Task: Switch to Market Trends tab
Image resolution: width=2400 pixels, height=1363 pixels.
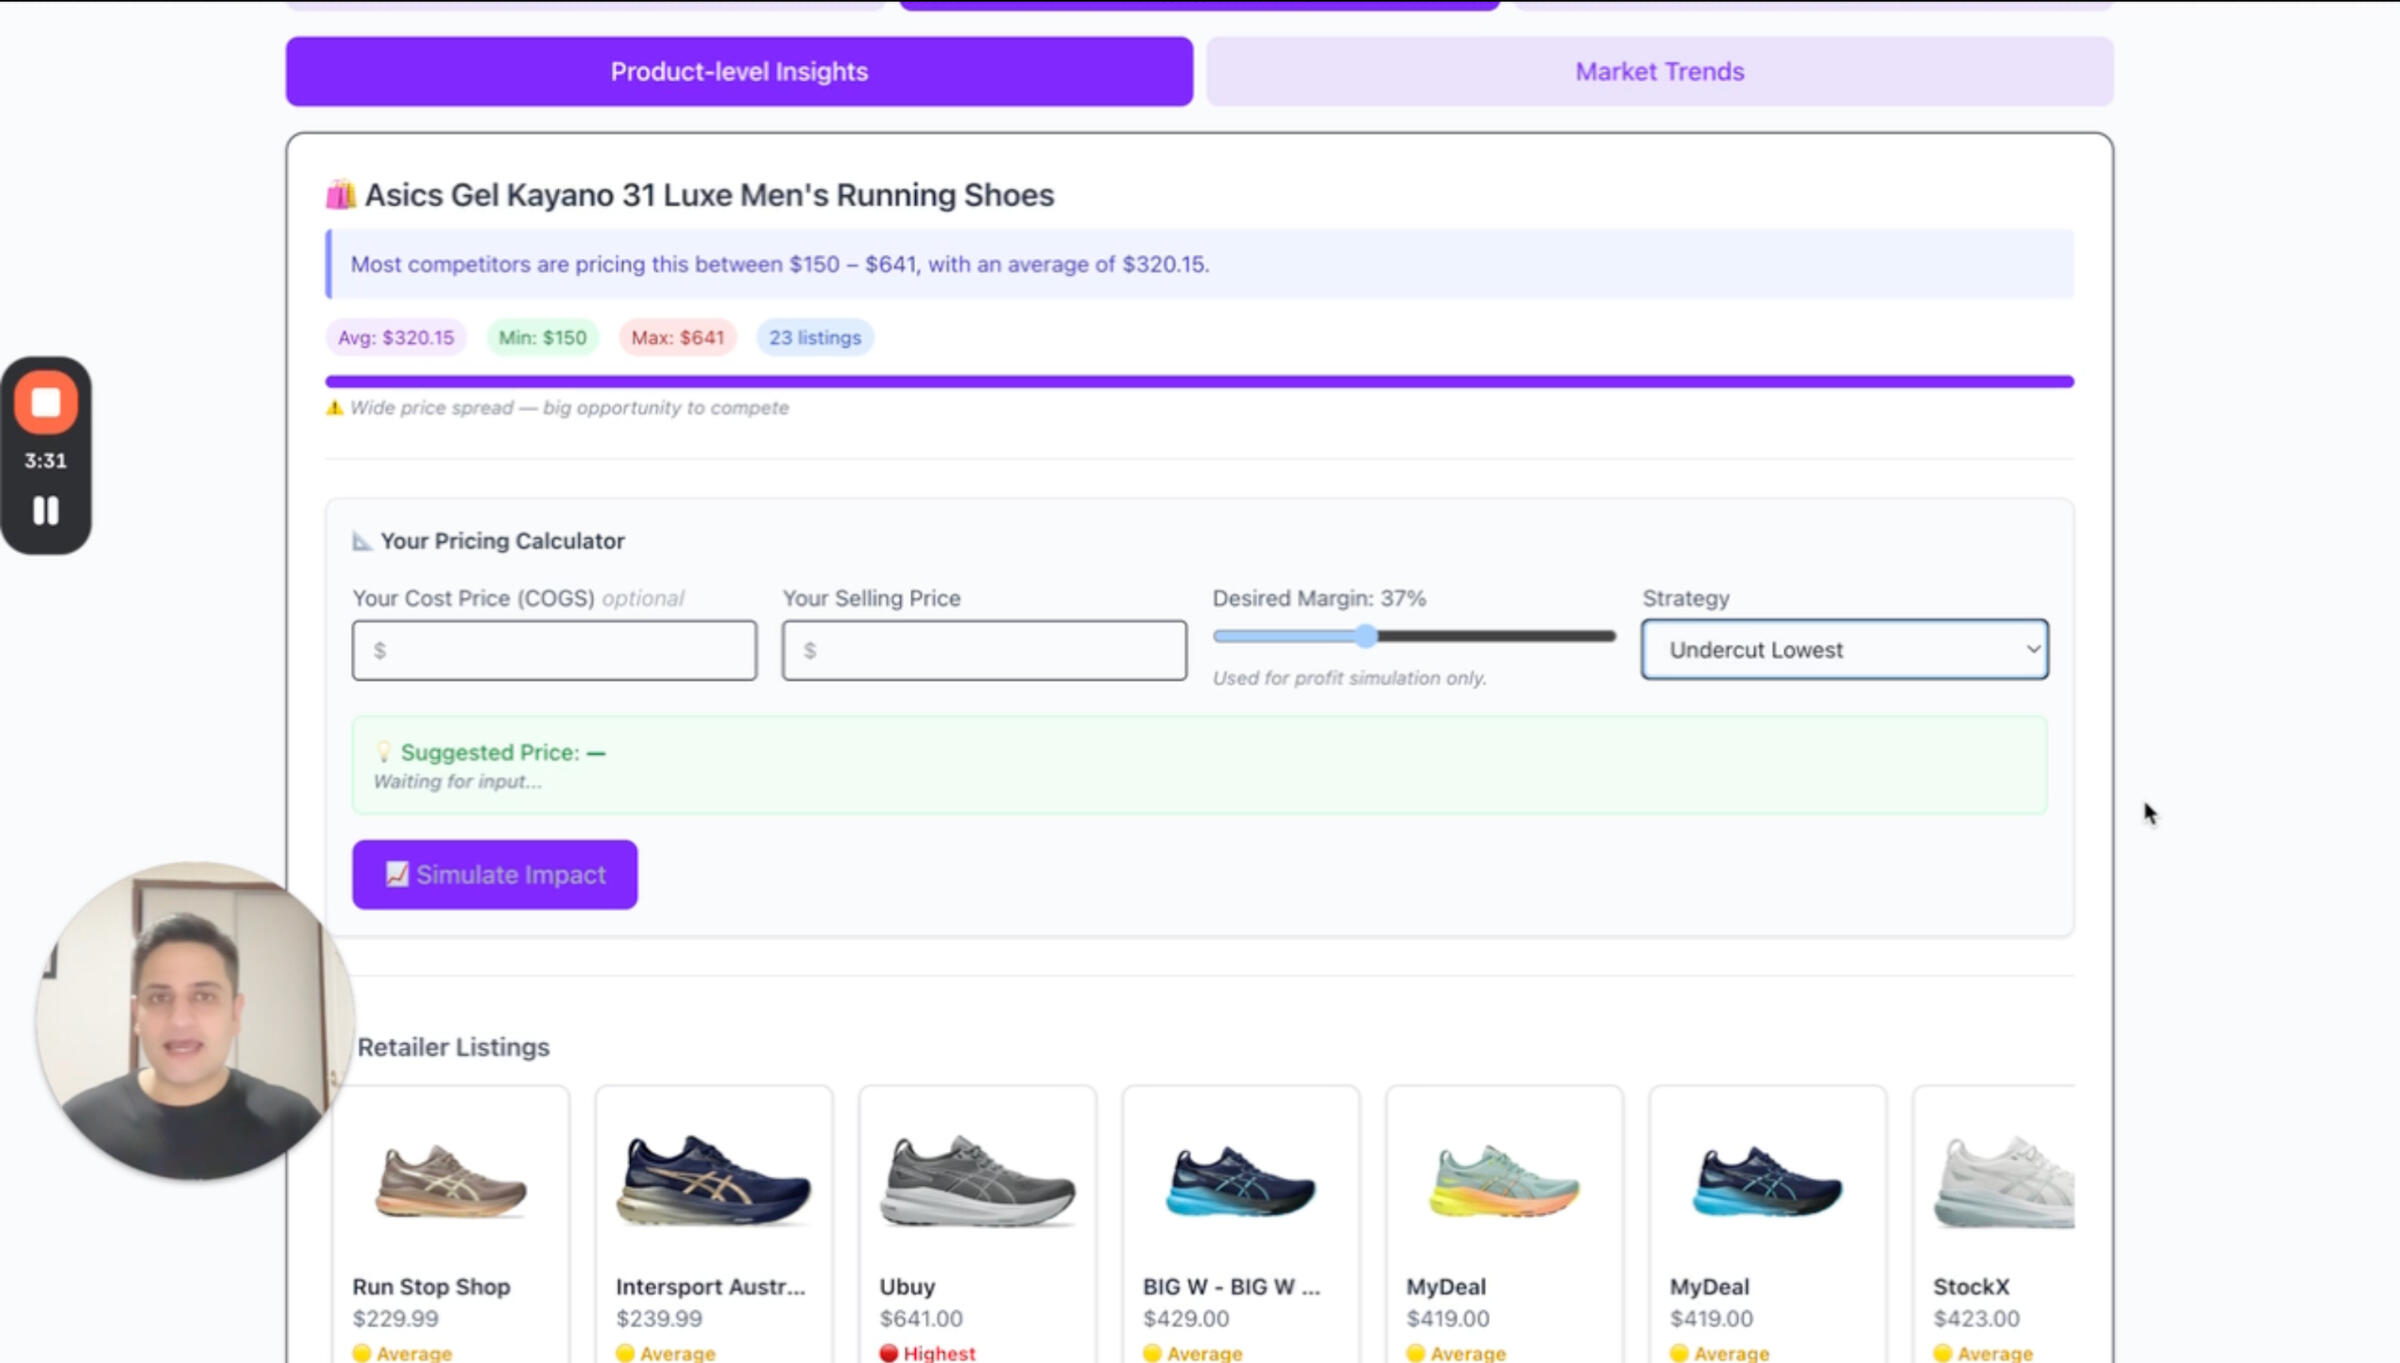Action: (1659, 72)
